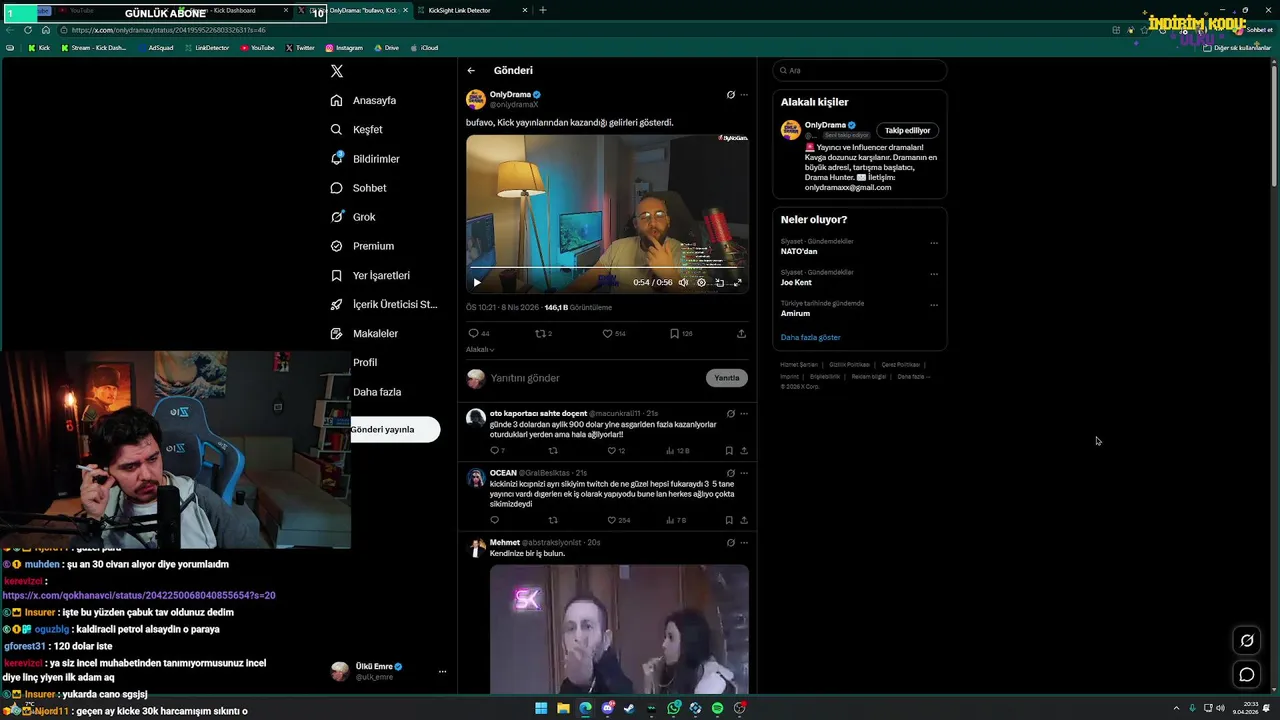Open options on oto kaportacı reply
The height and width of the screenshot is (720, 1280).
point(744,413)
